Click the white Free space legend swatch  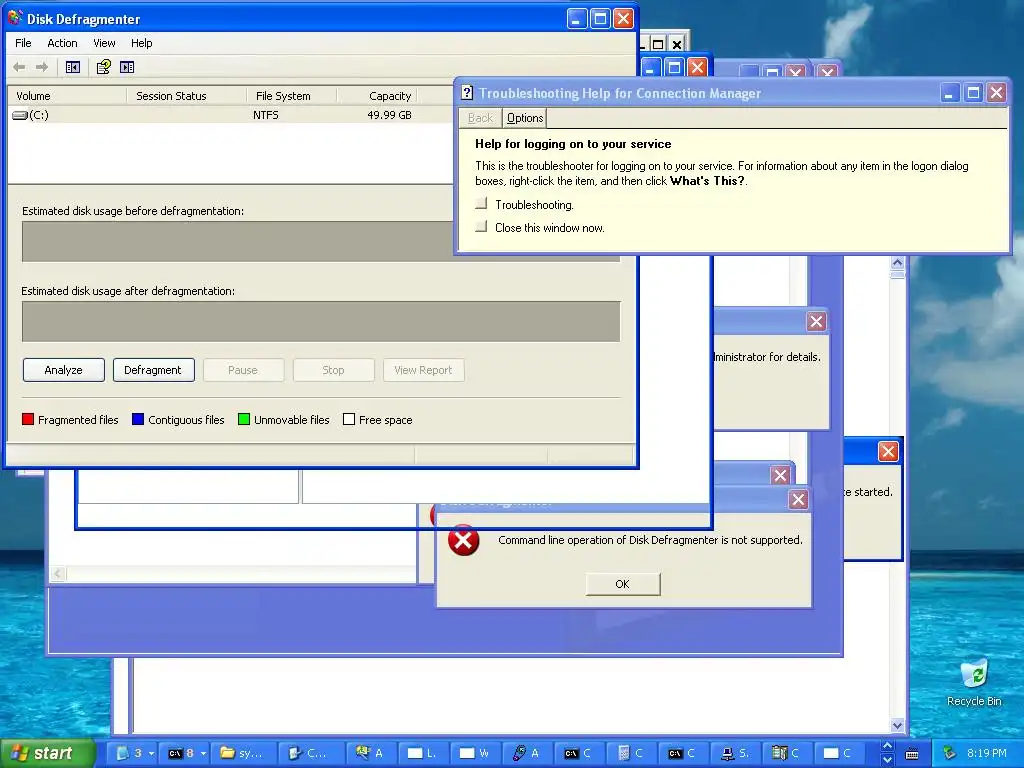click(x=349, y=419)
